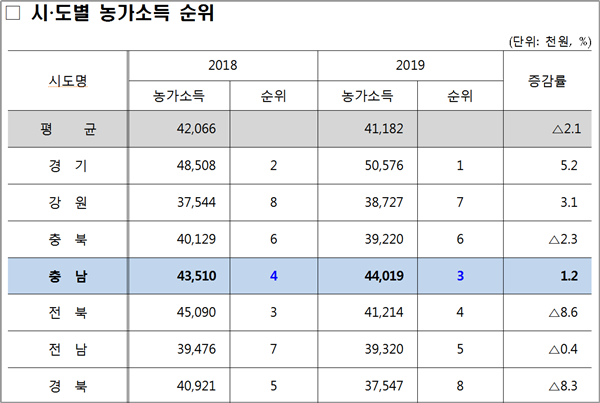Select bold value 43,510 in 충남 row

tap(196, 276)
